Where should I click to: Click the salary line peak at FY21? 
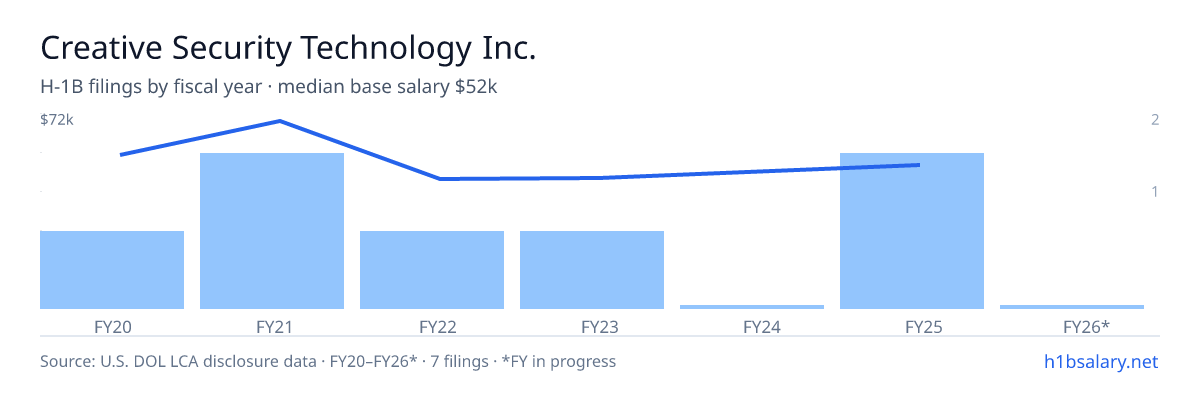[279, 121]
